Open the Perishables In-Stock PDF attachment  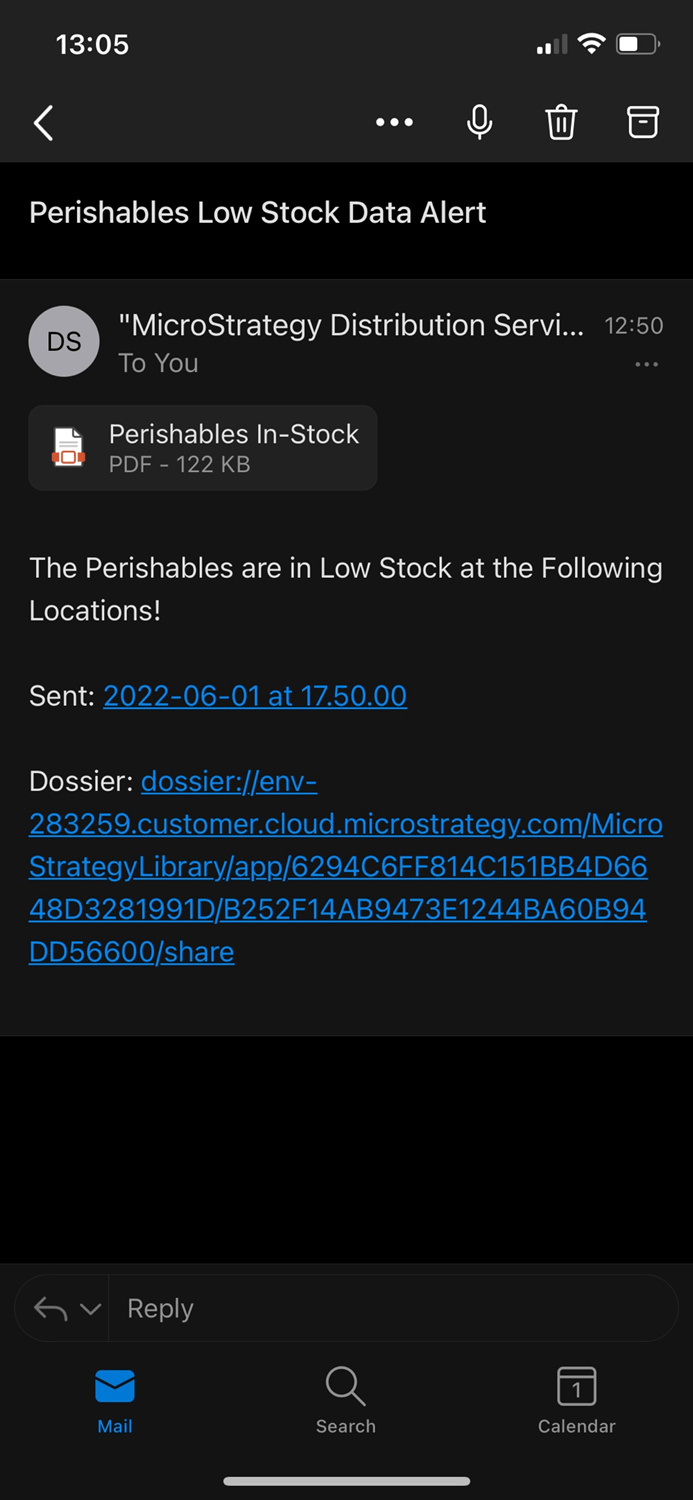233,447
